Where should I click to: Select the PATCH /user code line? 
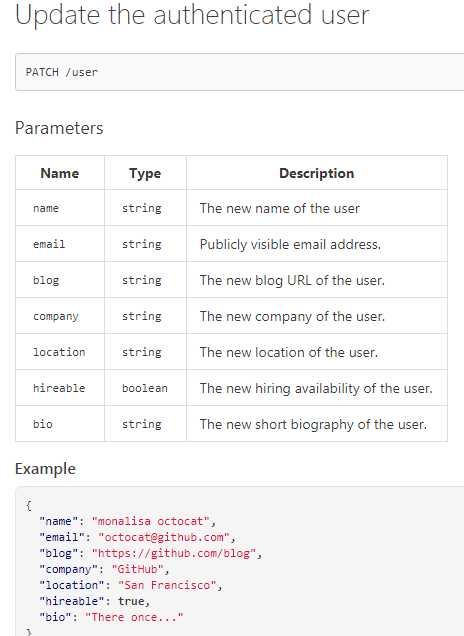point(62,72)
